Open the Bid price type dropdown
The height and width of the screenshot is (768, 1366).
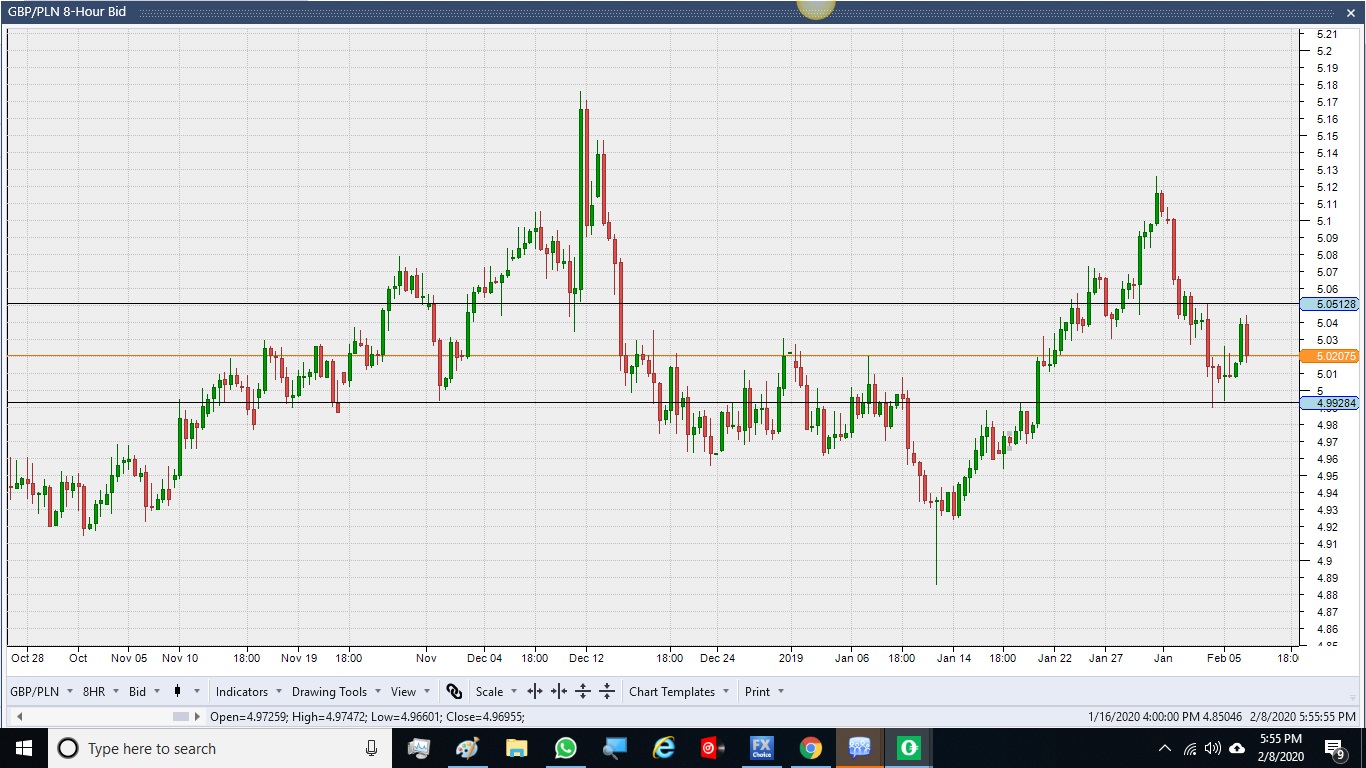click(x=145, y=691)
